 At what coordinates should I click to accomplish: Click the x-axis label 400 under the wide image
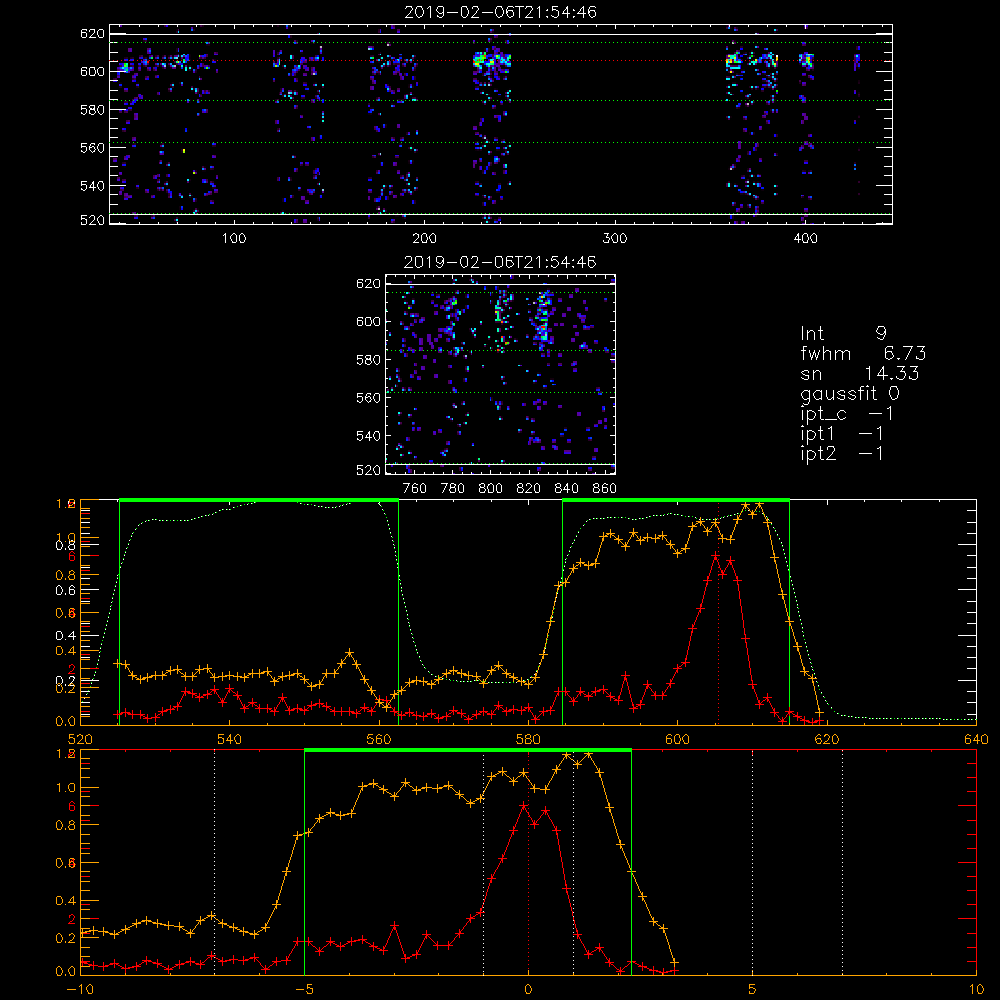(x=805, y=239)
